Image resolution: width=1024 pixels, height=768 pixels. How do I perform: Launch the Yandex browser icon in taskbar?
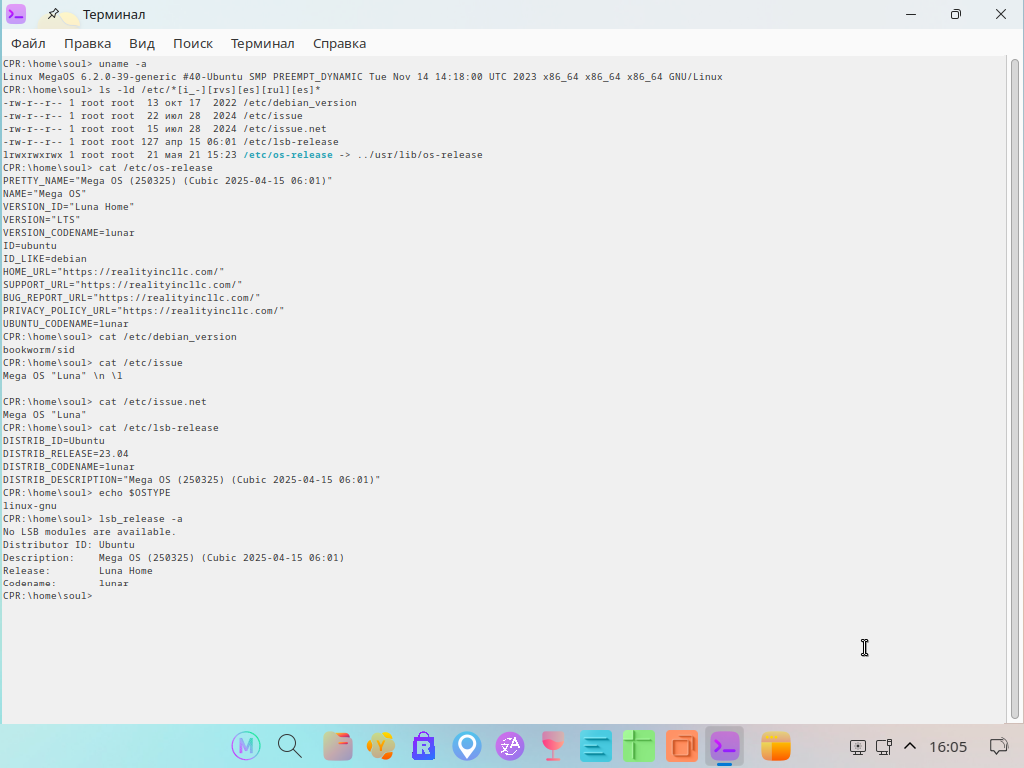381,746
